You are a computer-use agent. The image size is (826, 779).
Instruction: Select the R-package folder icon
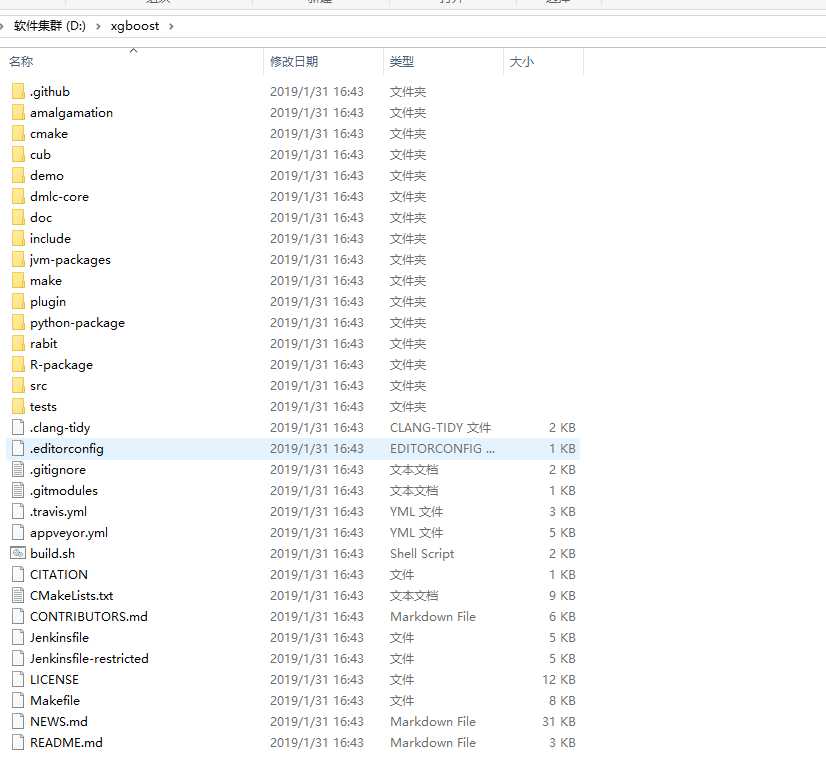[x=18, y=364]
